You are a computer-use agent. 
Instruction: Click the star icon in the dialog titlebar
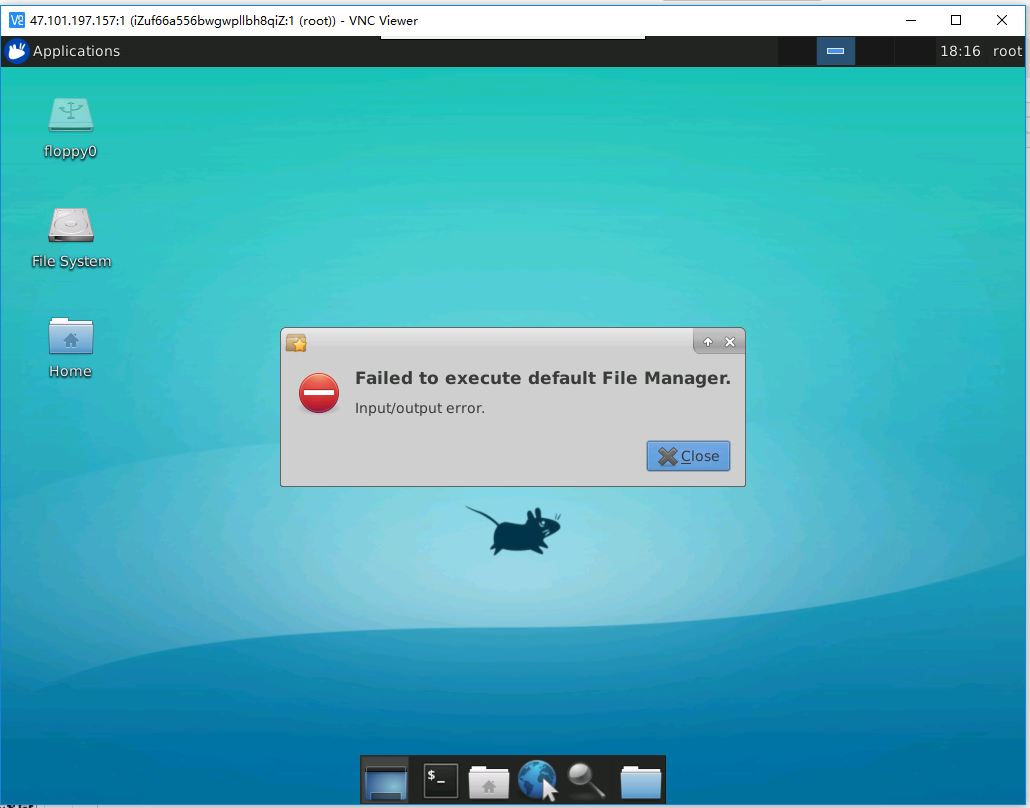[296, 342]
